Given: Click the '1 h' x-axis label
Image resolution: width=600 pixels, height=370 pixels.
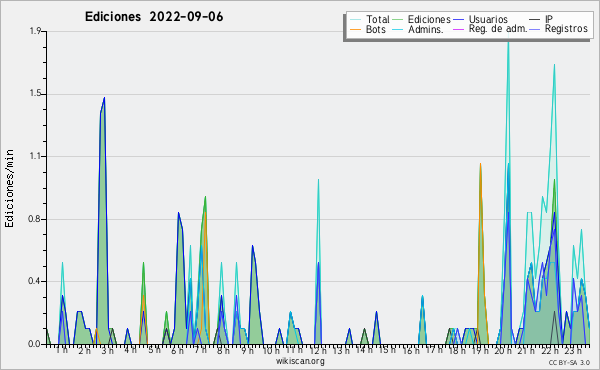Looking at the screenshot, I should (62, 350).
